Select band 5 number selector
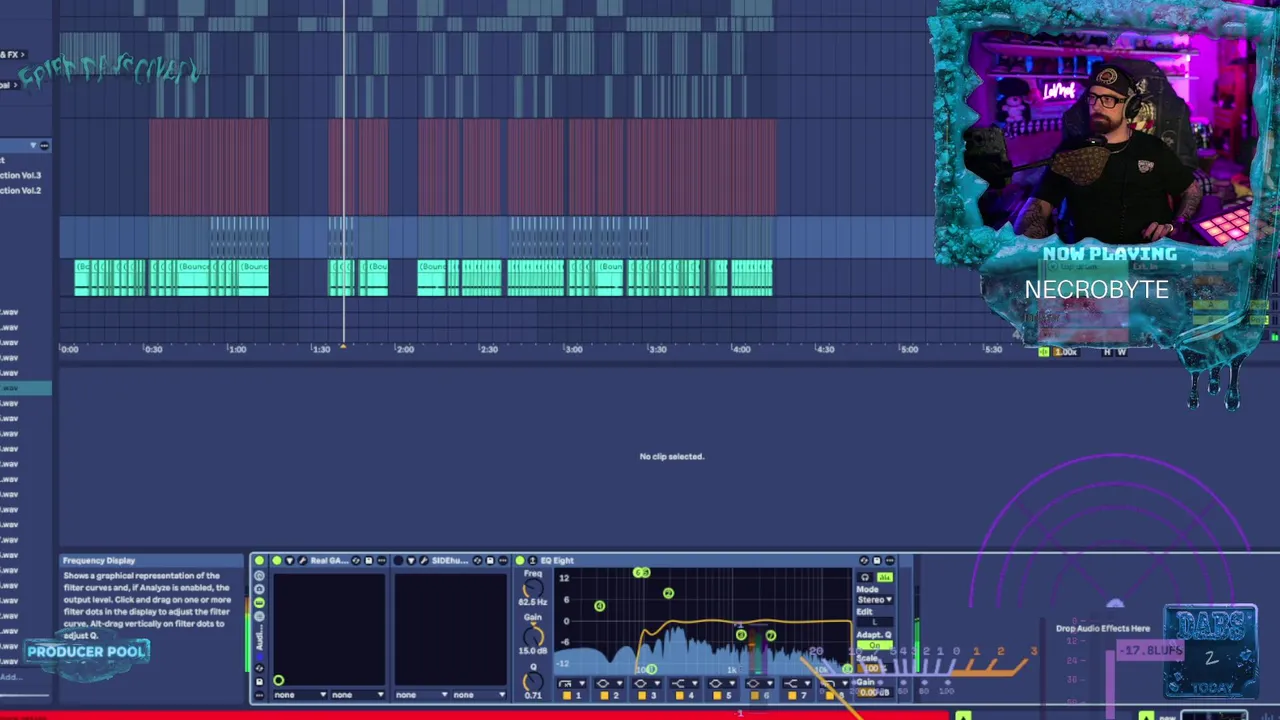 [729, 696]
